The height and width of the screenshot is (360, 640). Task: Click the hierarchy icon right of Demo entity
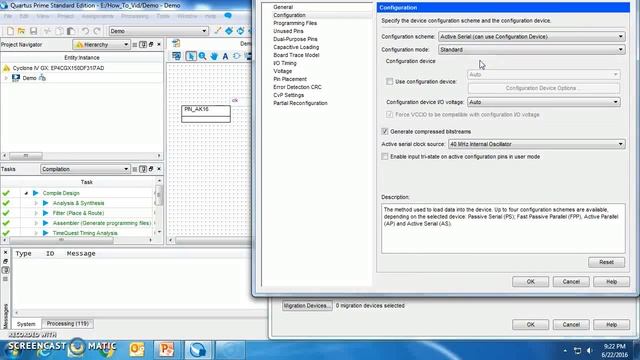pos(42,78)
